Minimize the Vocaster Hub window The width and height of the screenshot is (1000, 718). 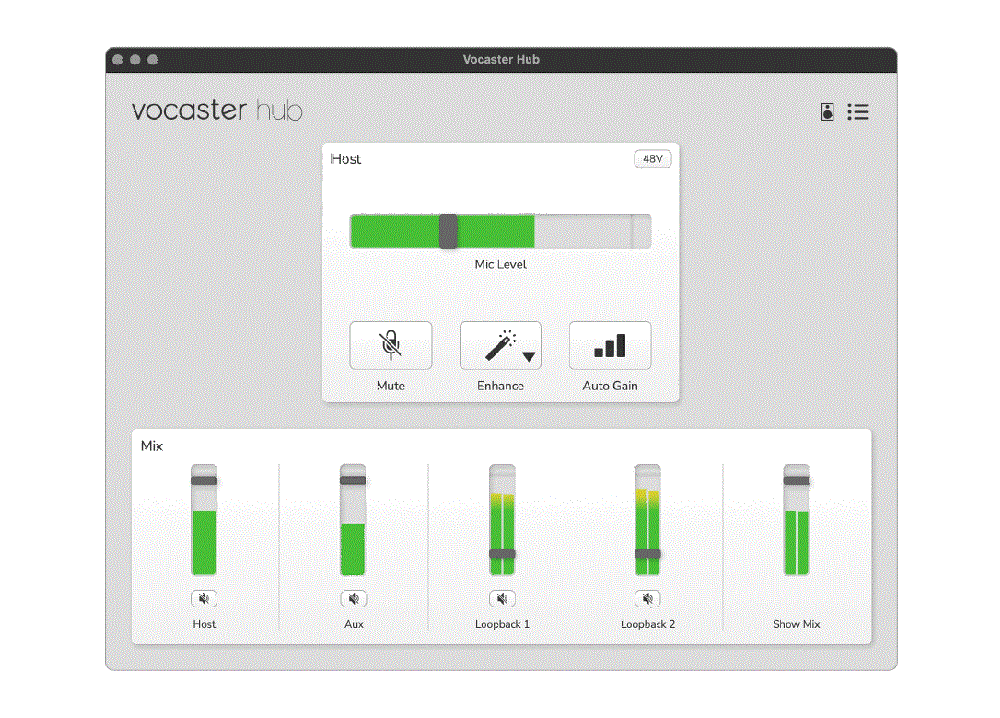[135, 59]
